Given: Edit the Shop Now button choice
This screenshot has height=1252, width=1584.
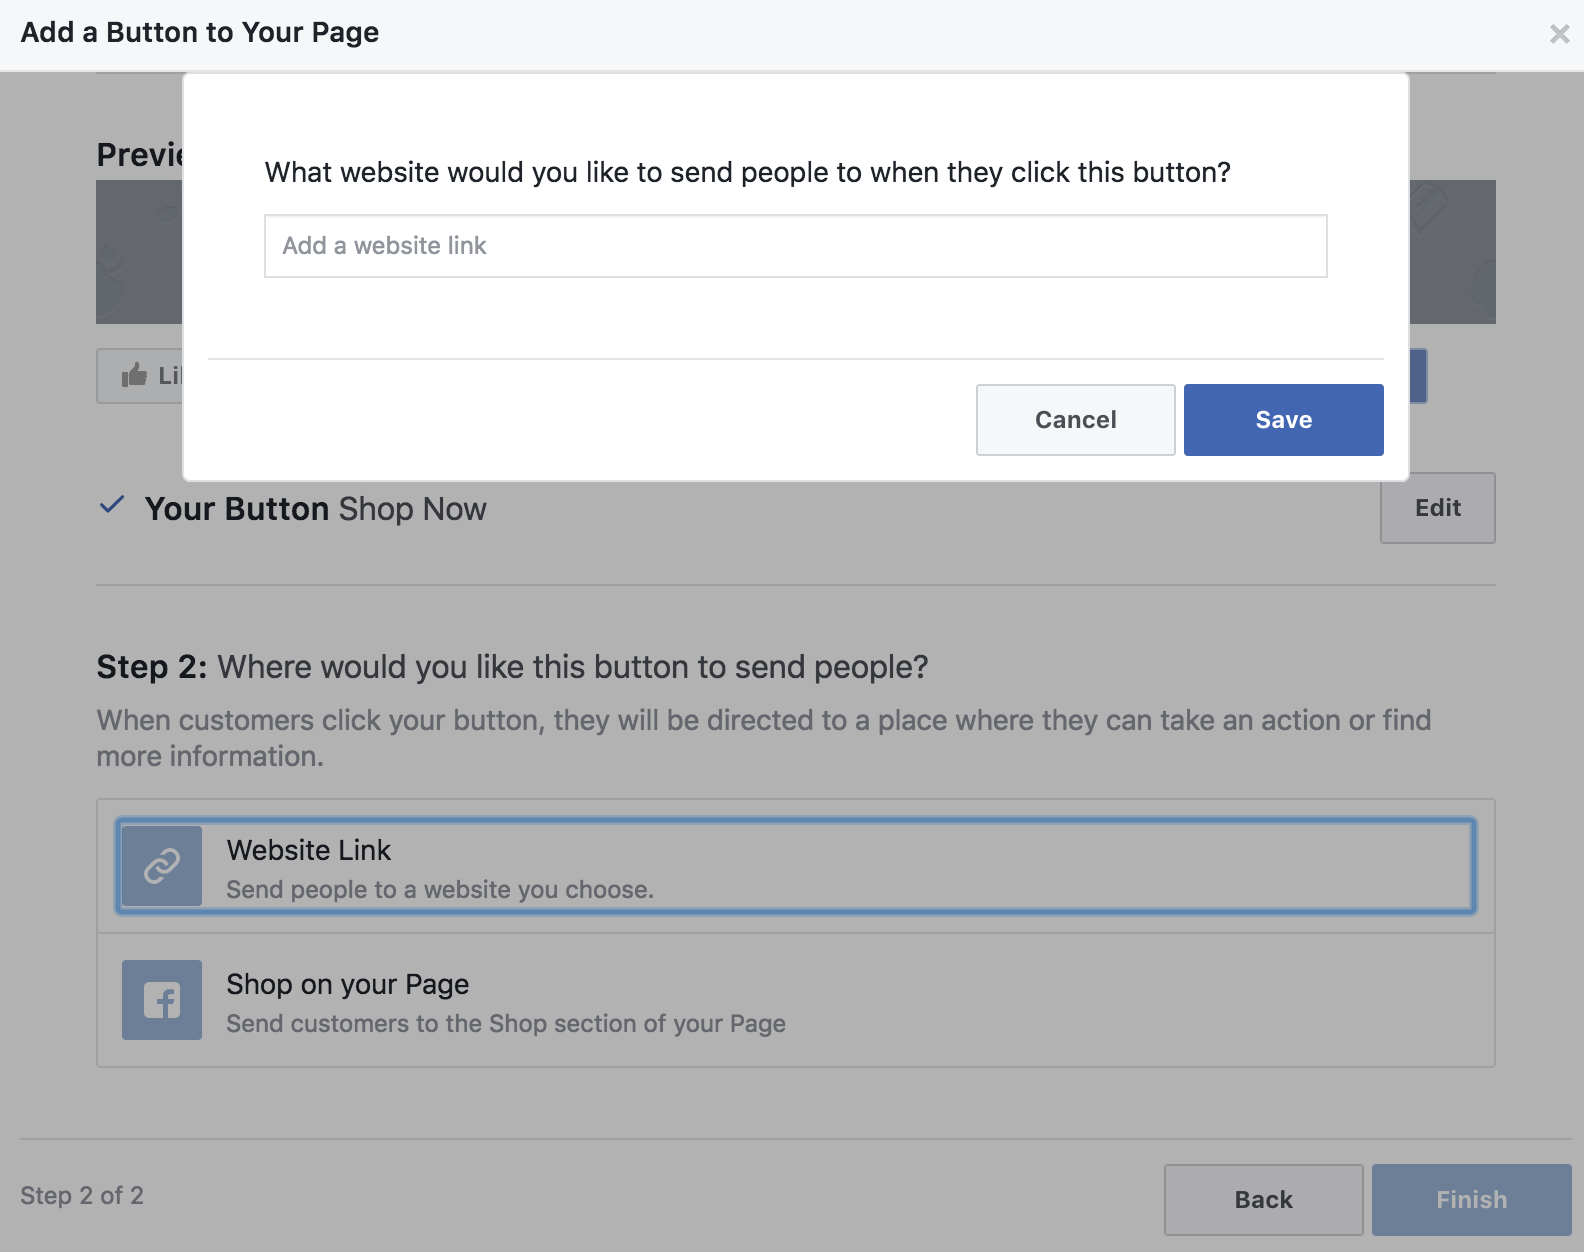Looking at the screenshot, I should tap(1437, 508).
